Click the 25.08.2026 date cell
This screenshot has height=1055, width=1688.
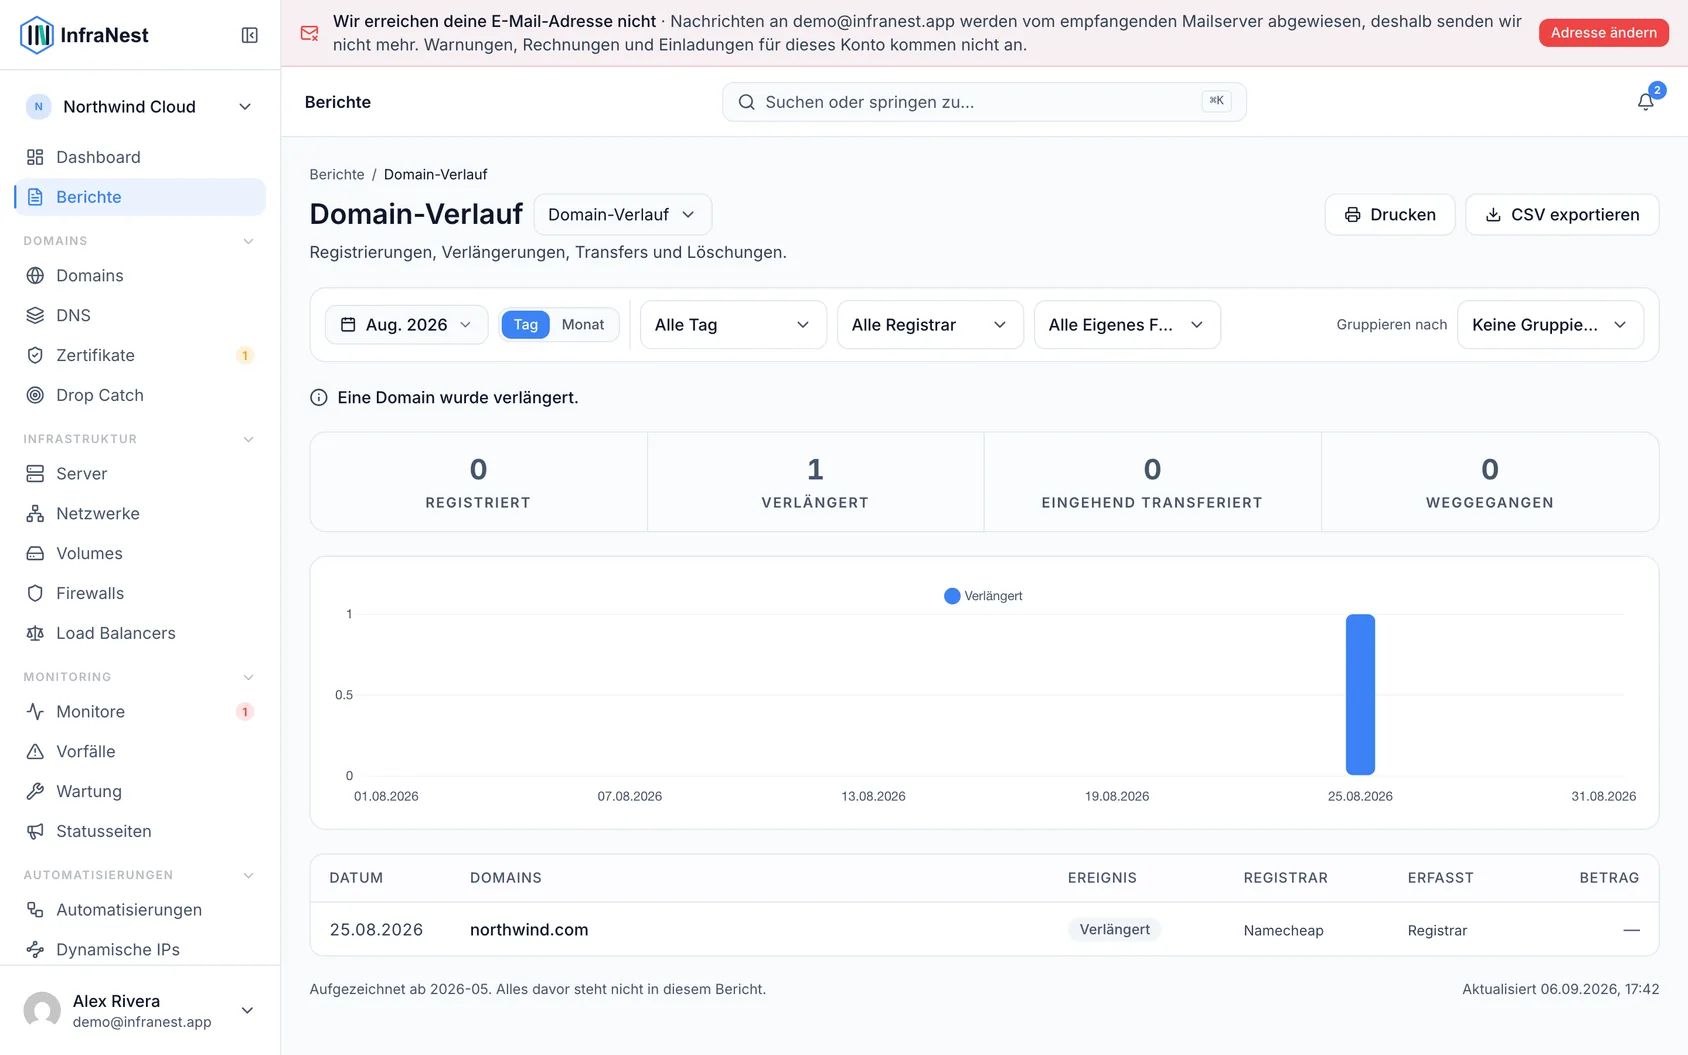coord(376,929)
